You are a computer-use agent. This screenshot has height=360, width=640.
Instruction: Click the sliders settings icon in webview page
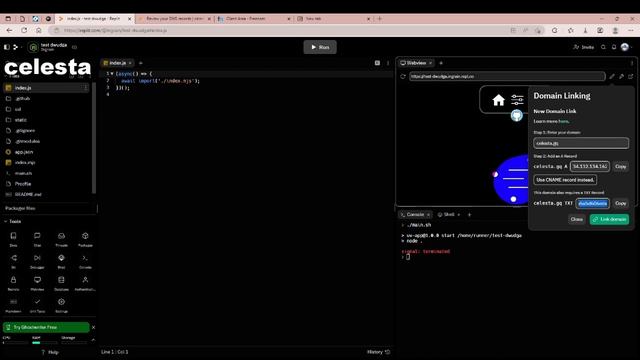pos(517,100)
